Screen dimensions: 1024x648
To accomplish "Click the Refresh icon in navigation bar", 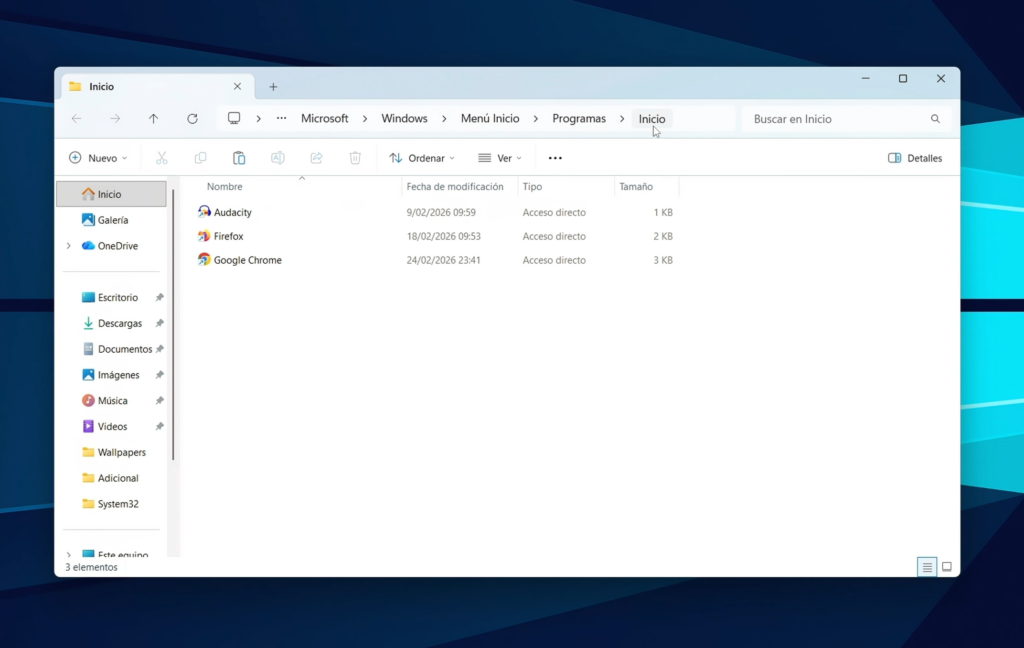I will [192, 118].
